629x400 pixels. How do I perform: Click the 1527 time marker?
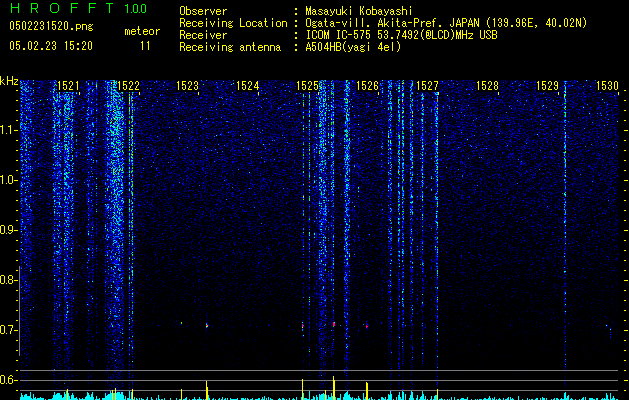[x=427, y=86]
